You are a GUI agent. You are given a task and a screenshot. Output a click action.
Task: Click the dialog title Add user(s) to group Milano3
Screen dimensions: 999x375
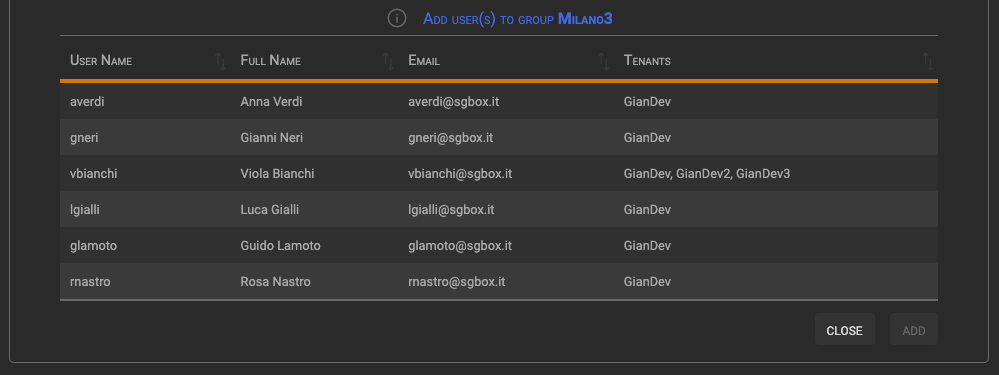coord(517,18)
